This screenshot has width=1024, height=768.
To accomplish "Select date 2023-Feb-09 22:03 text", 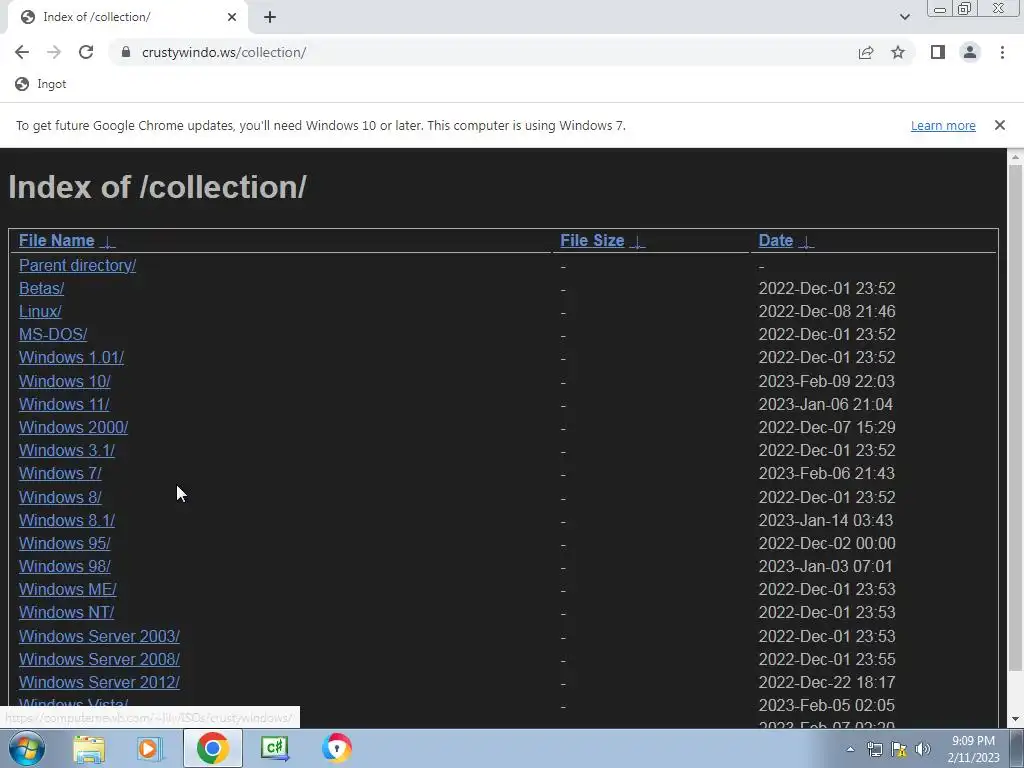I will coord(826,381).
